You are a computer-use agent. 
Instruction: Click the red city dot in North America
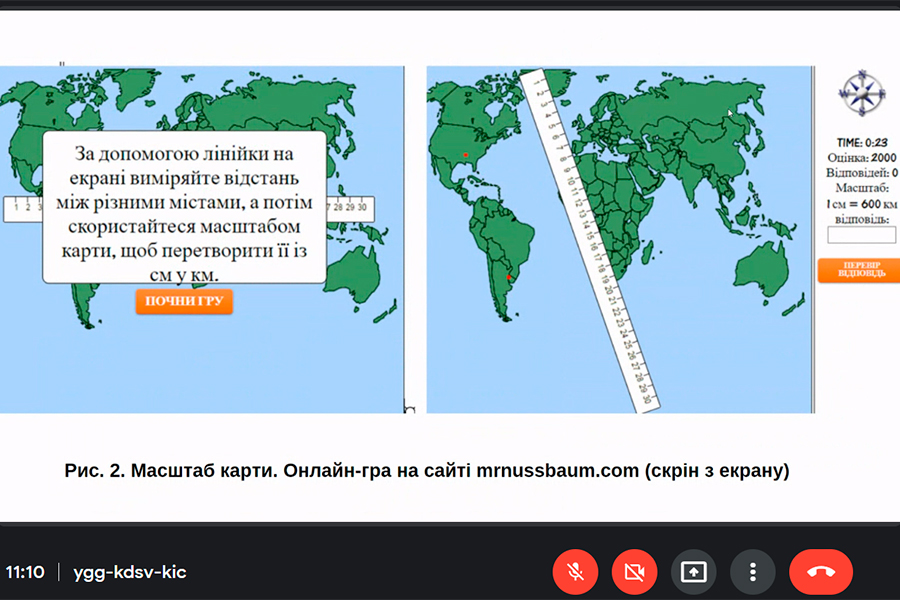pos(465,155)
